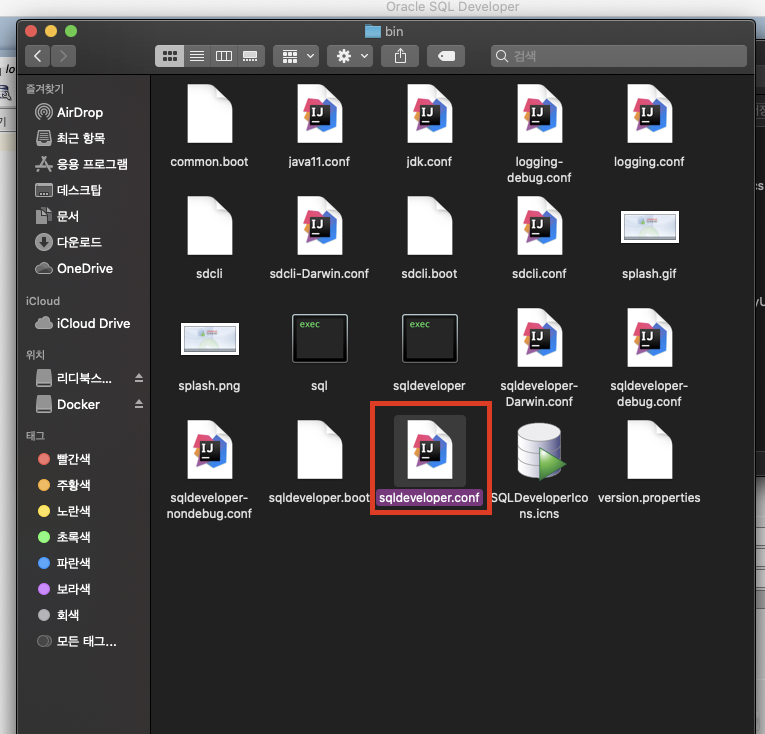The height and width of the screenshot is (734, 765).
Task: Open 최근 항목 in the sidebar
Action: click(x=70, y=138)
